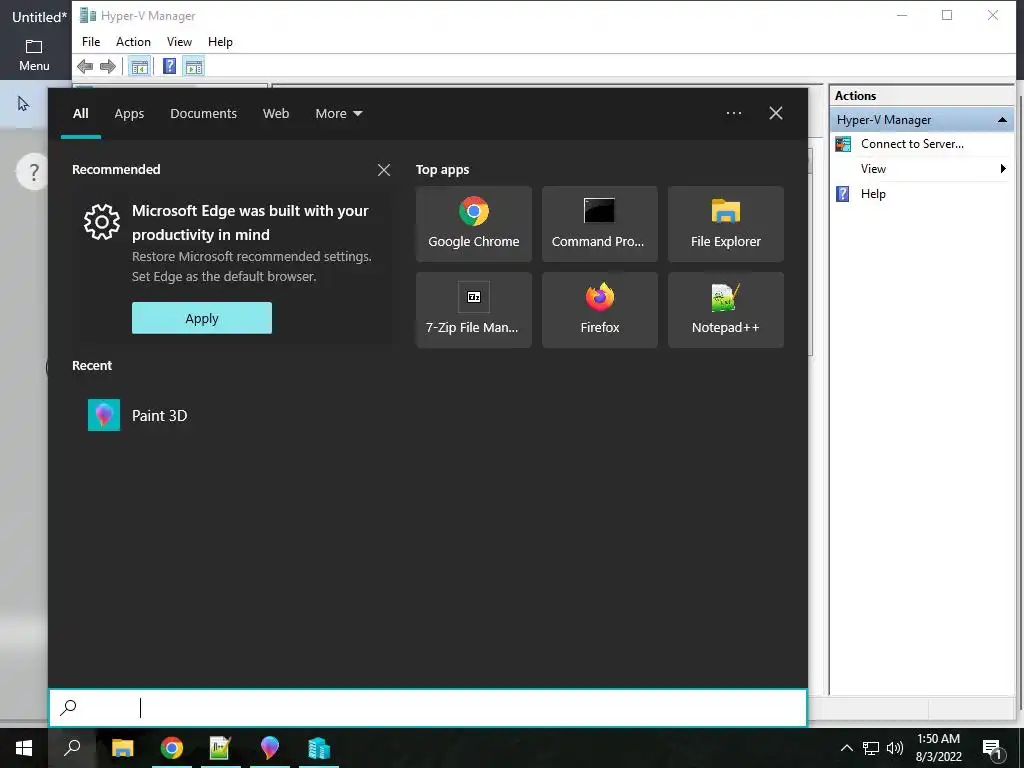Viewport: 1024px width, 768px height.
Task: Open the More dropdown in search panel
Action: point(338,114)
